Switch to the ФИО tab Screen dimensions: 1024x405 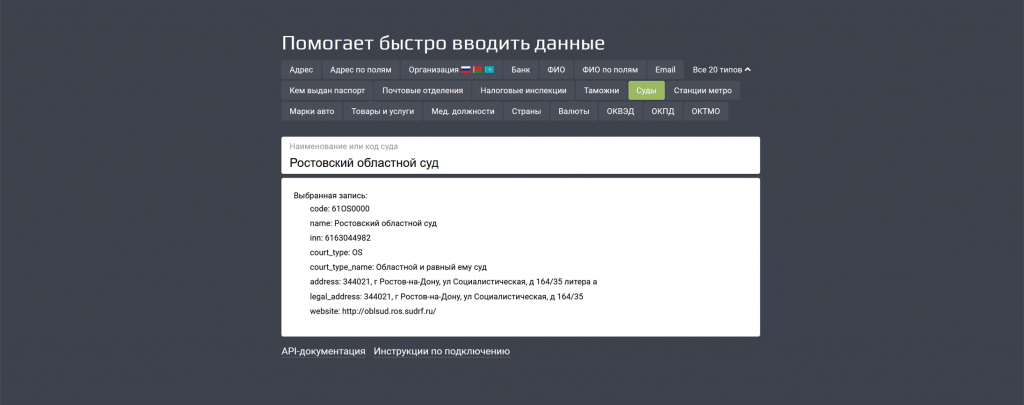tap(556, 70)
